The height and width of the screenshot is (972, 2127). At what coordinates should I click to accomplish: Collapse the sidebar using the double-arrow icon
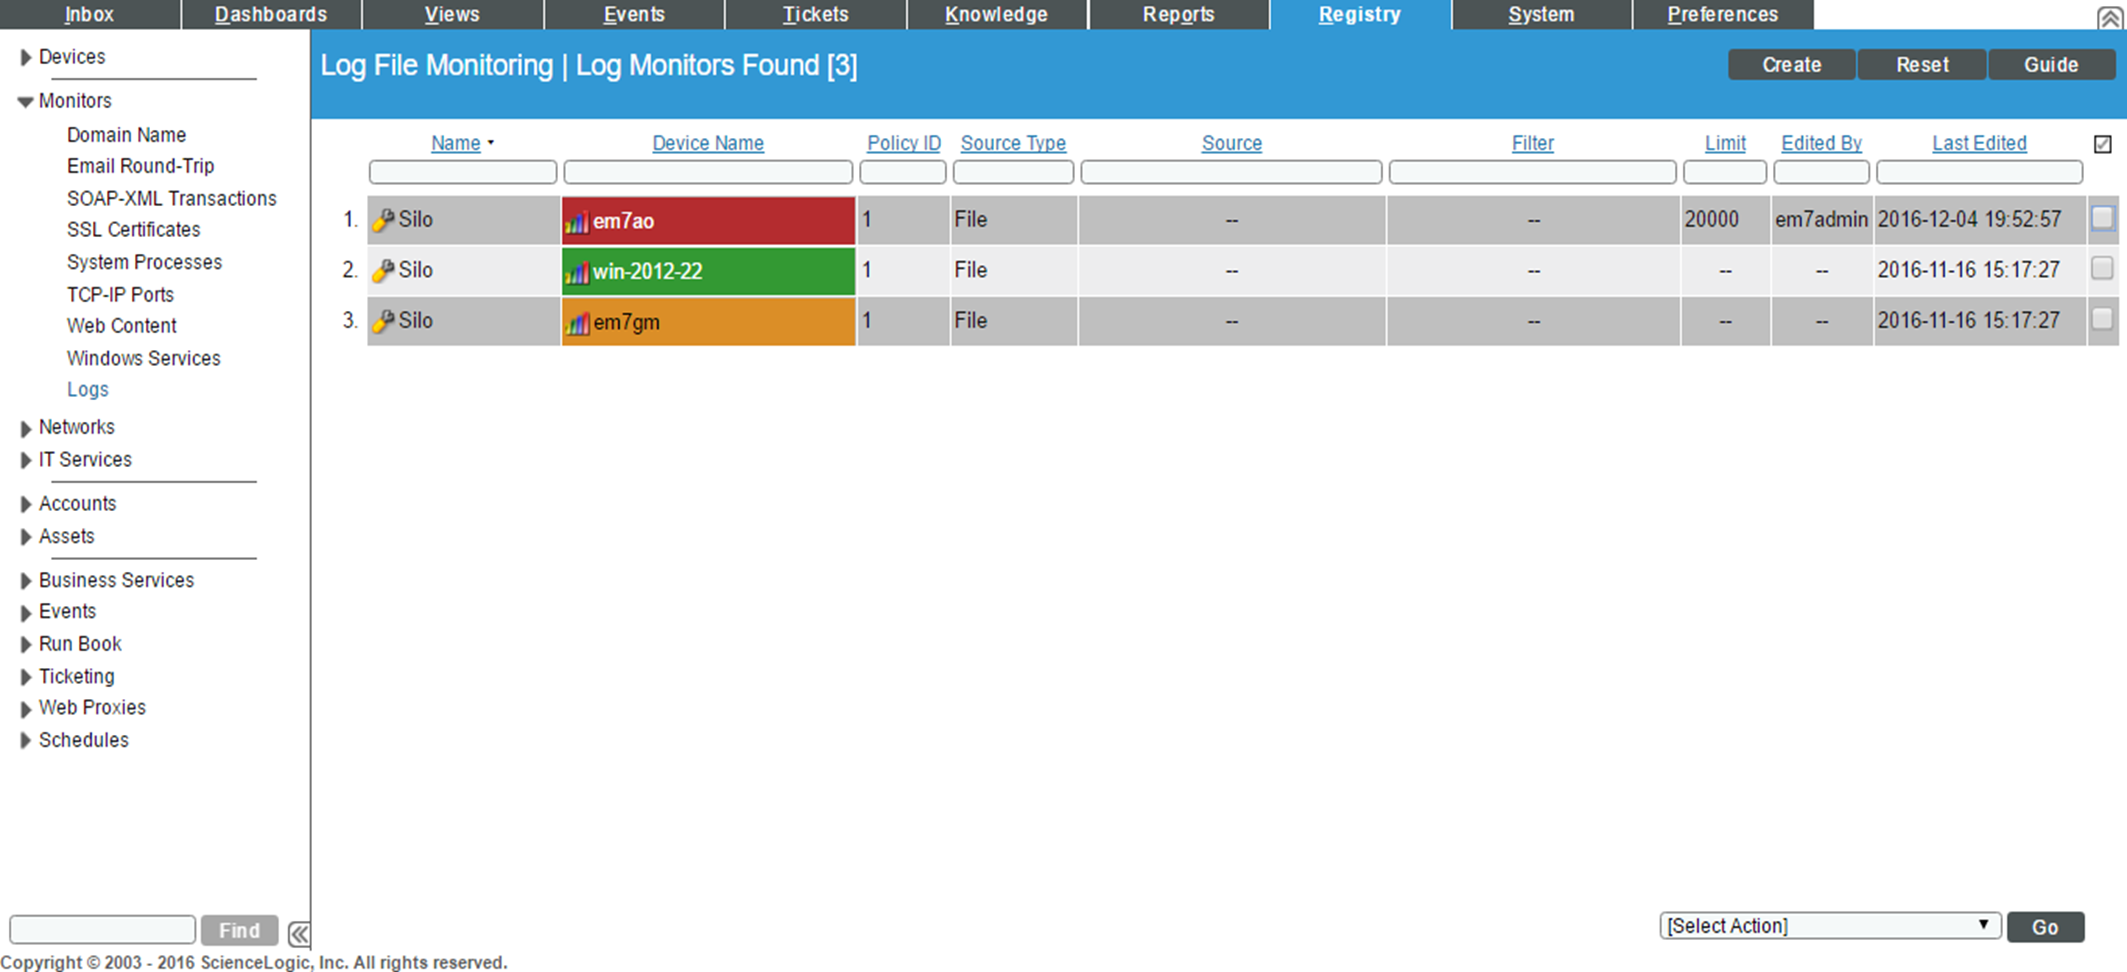click(298, 933)
